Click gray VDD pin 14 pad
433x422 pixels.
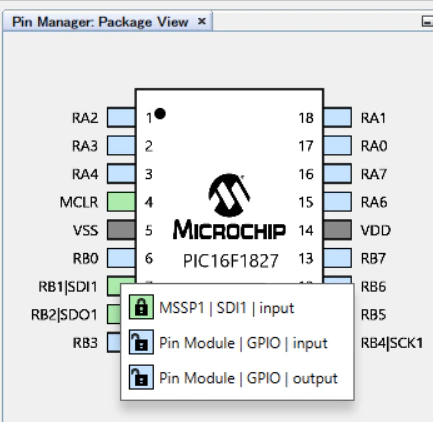tap(338, 230)
